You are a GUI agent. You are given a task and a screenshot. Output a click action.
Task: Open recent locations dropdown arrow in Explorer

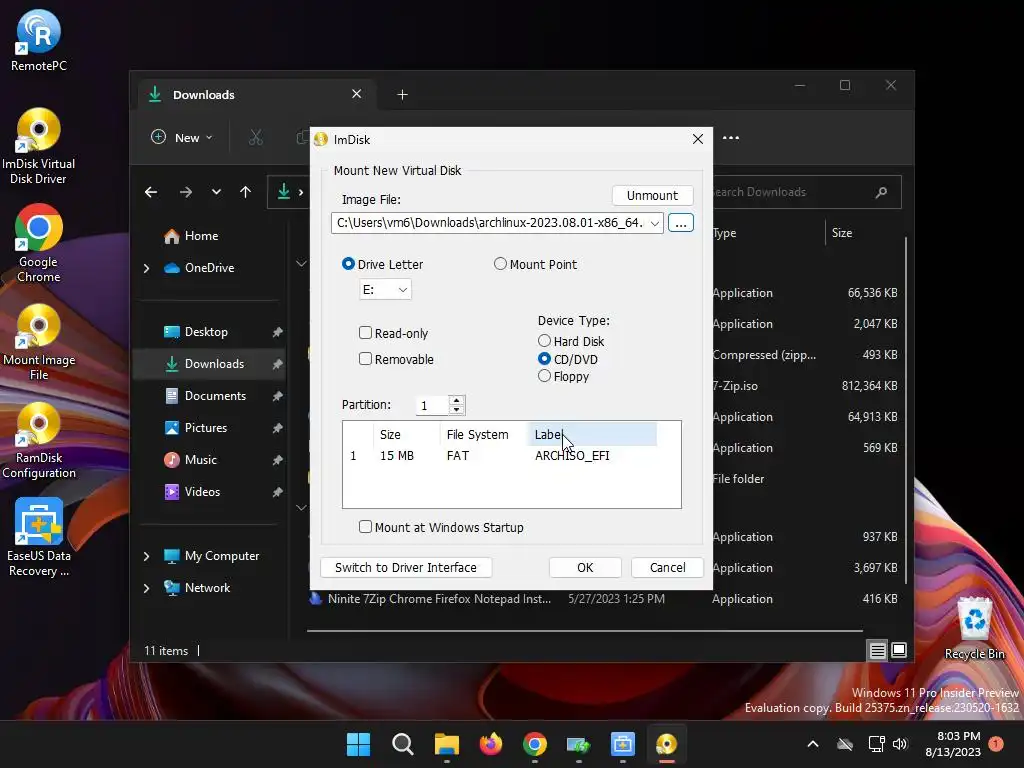coord(216,192)
